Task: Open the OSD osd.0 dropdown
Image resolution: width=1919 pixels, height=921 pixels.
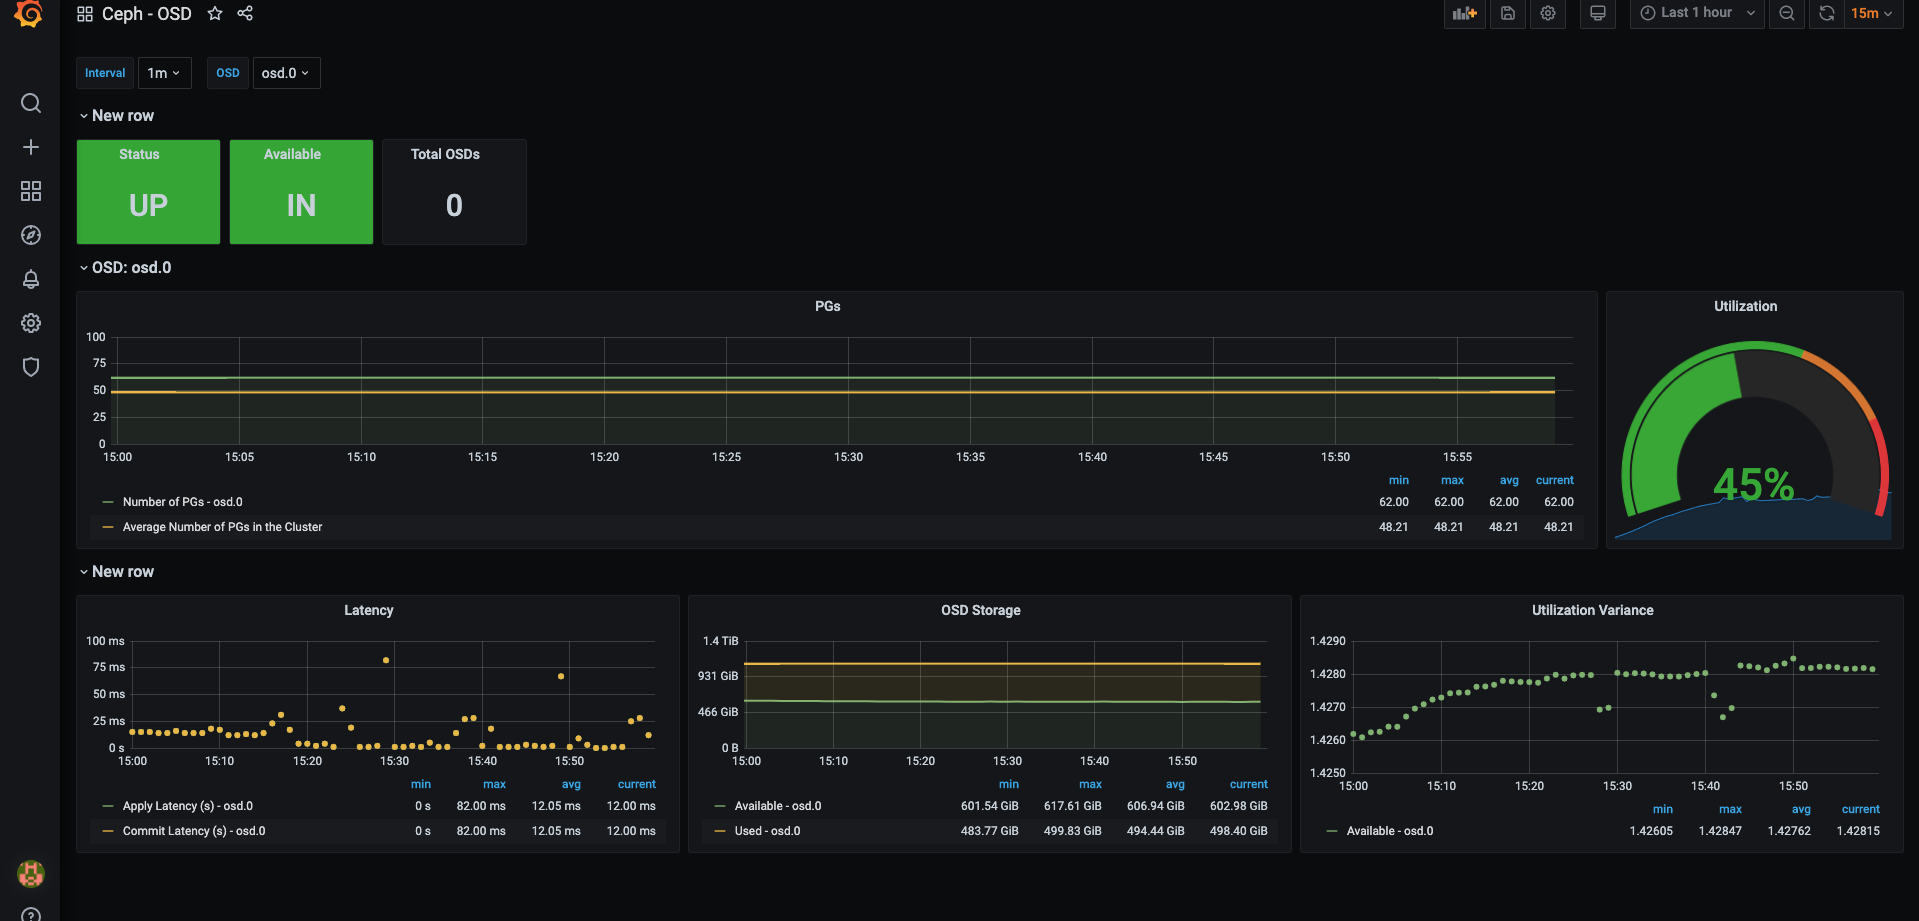Action: [286, 73]
